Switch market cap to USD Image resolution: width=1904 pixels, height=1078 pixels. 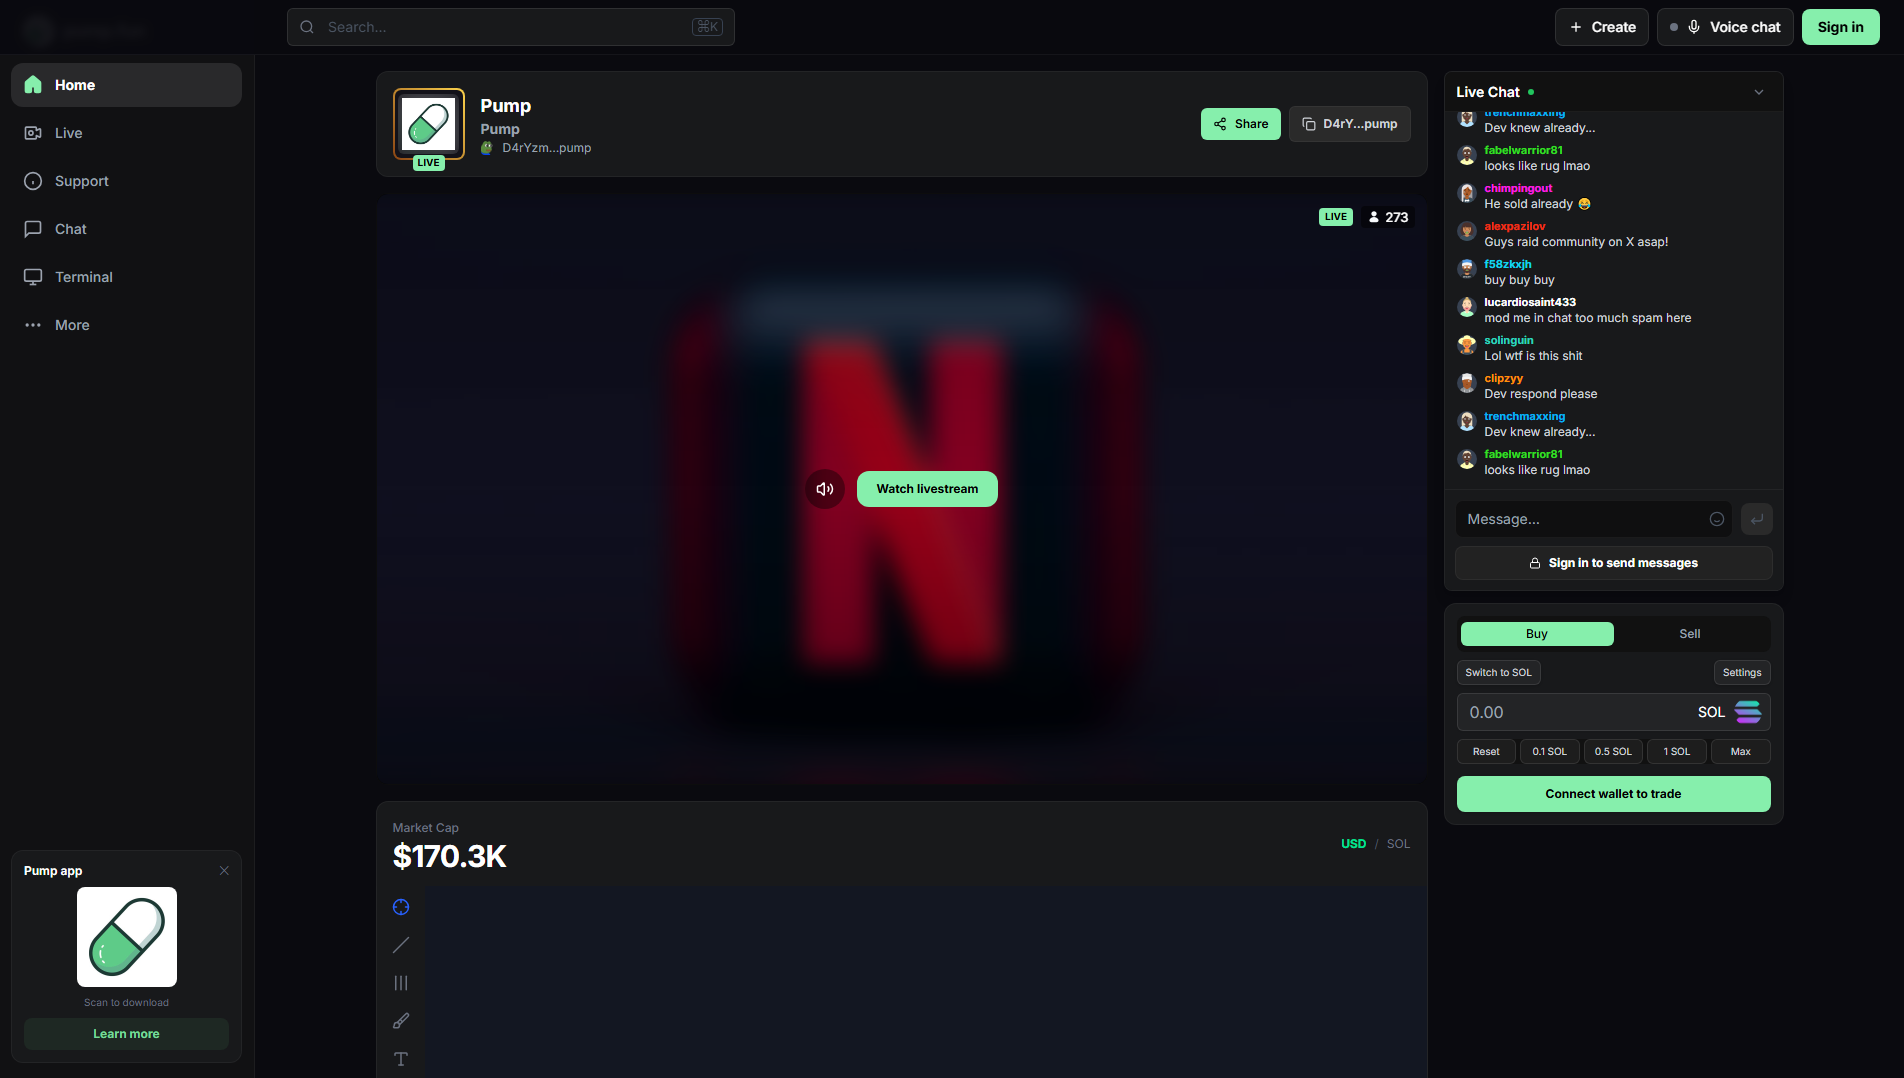1353,844
